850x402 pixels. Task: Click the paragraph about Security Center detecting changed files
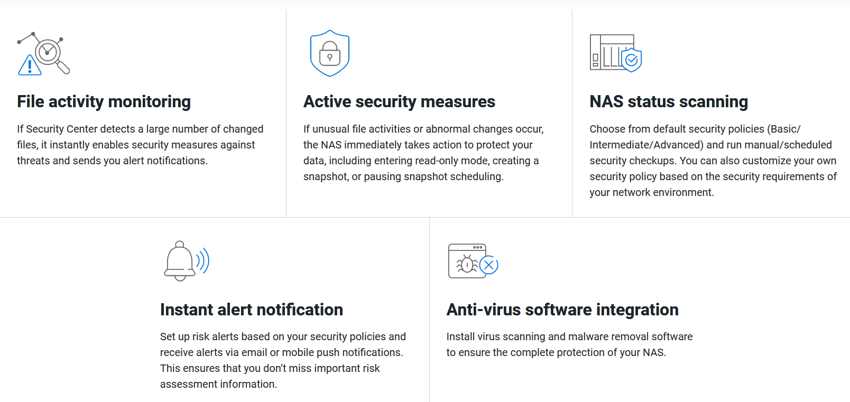pos(140,145)
